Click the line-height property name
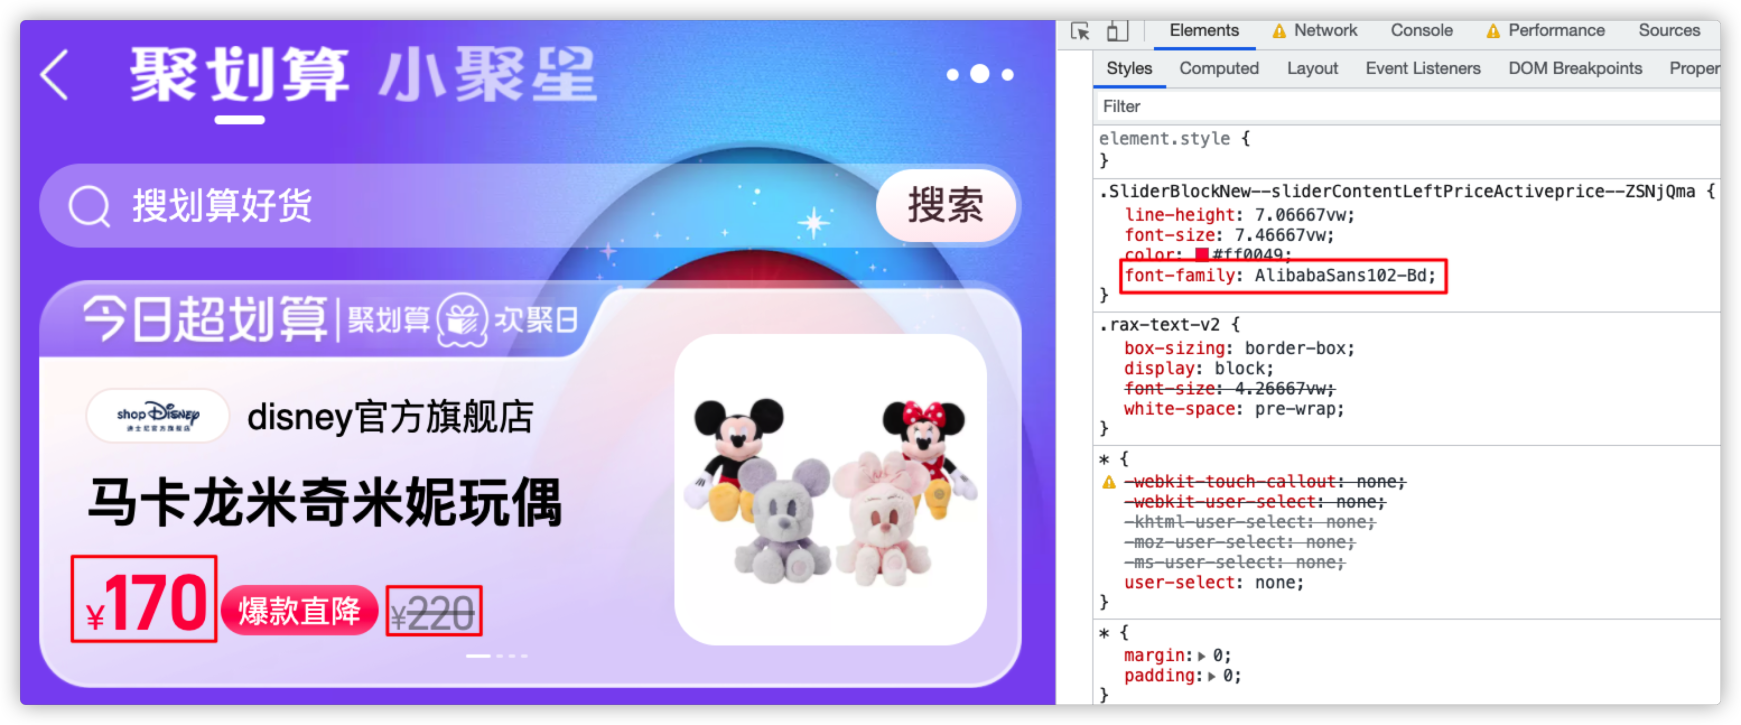The image size is (1741, 725). 1180,215
